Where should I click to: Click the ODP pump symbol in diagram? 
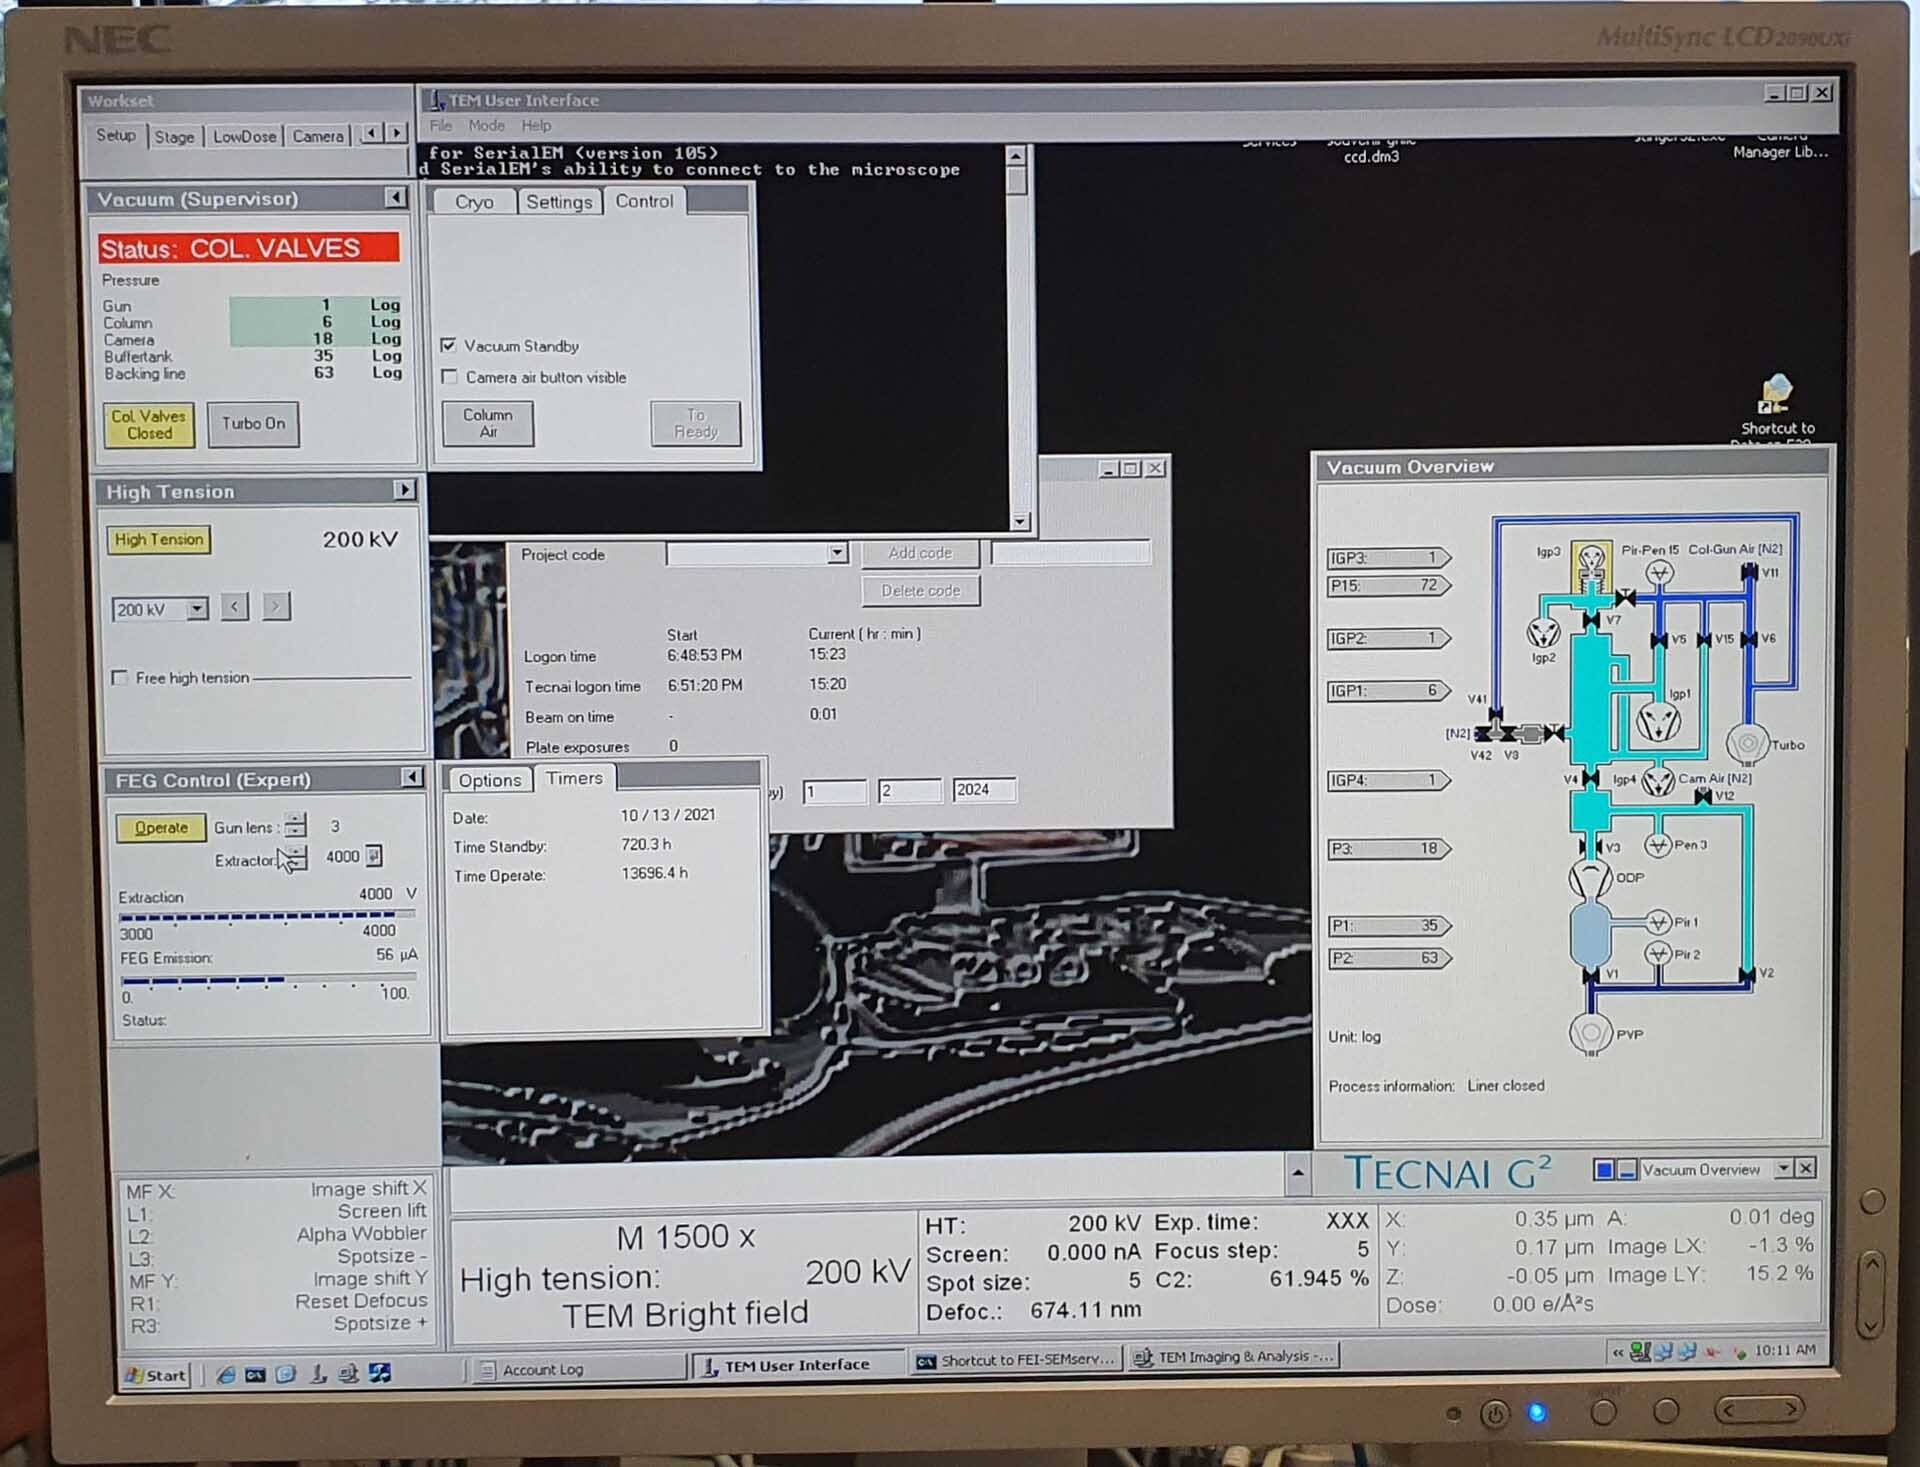[1589, 878]
